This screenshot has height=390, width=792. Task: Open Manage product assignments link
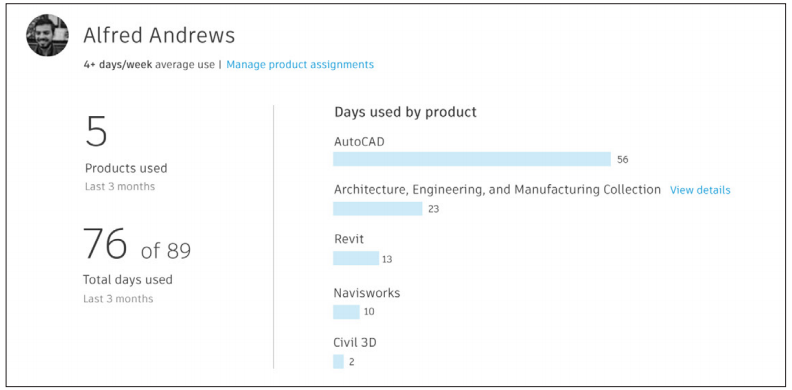[x=300, y=65]
